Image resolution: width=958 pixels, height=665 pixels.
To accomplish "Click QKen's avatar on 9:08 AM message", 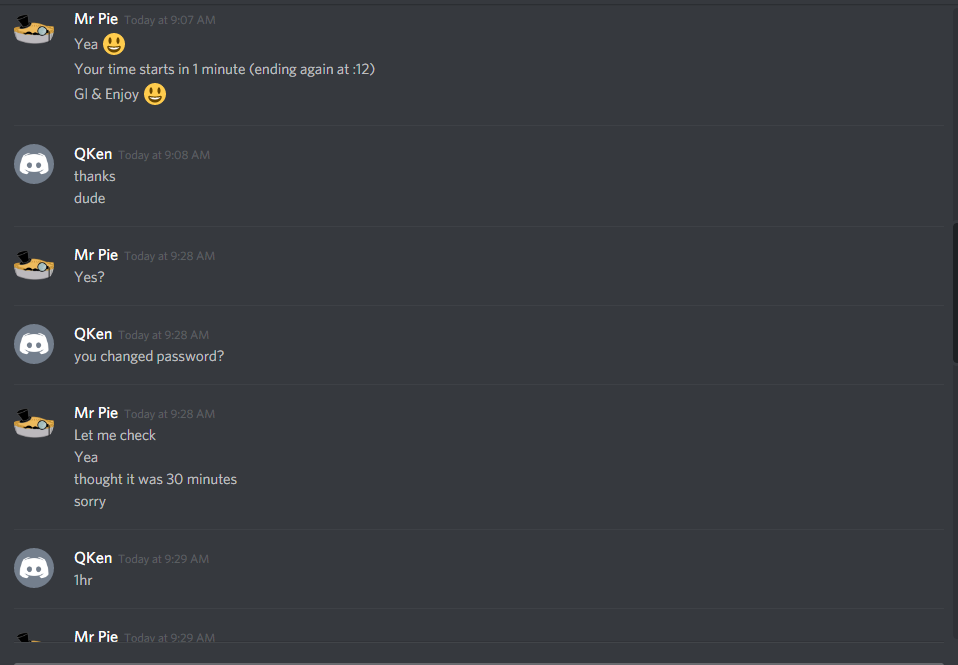I will [x=34, y=164].
